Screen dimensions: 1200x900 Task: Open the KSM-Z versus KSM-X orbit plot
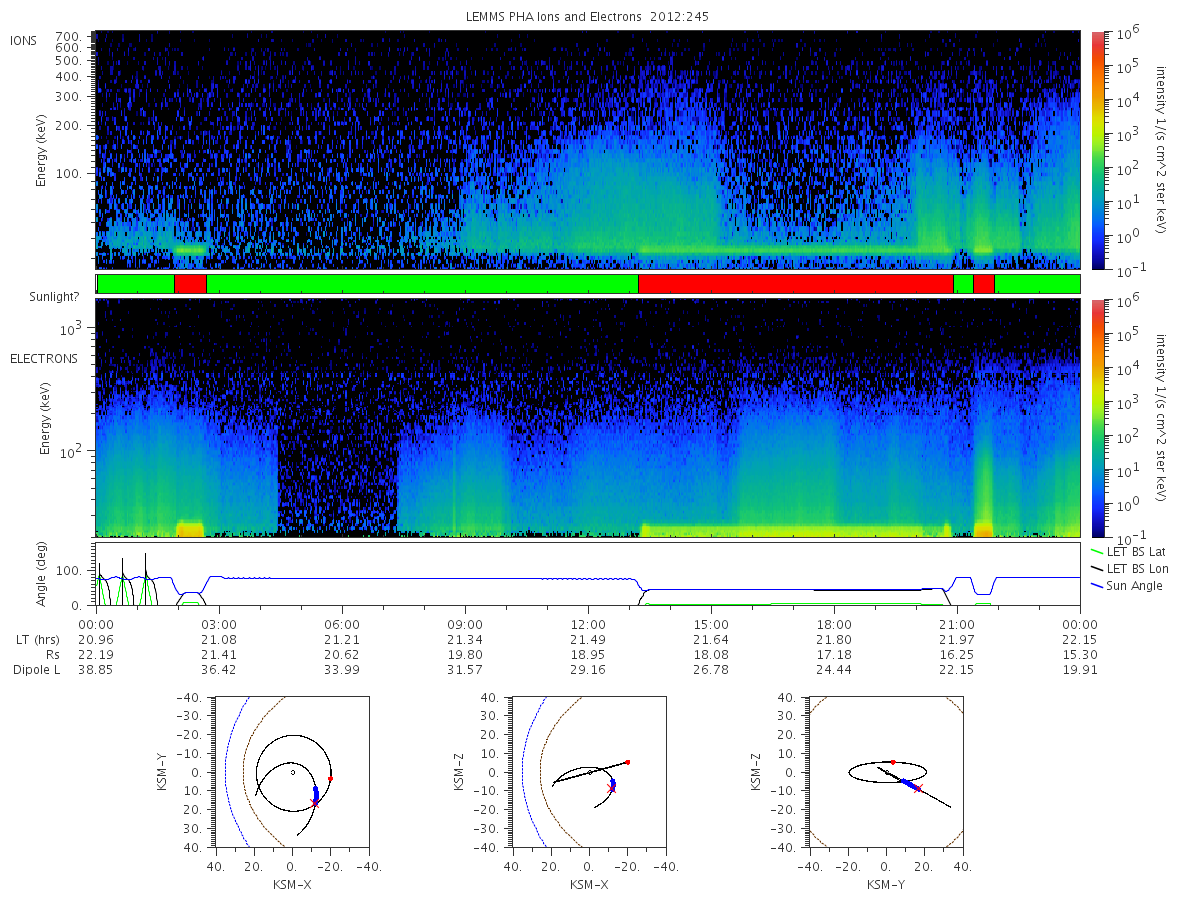[x=588, y=772]
